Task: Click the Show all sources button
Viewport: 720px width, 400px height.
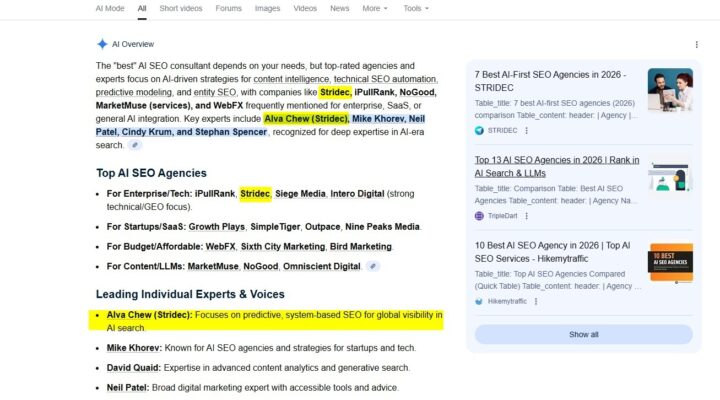Action: click(584, 334)
